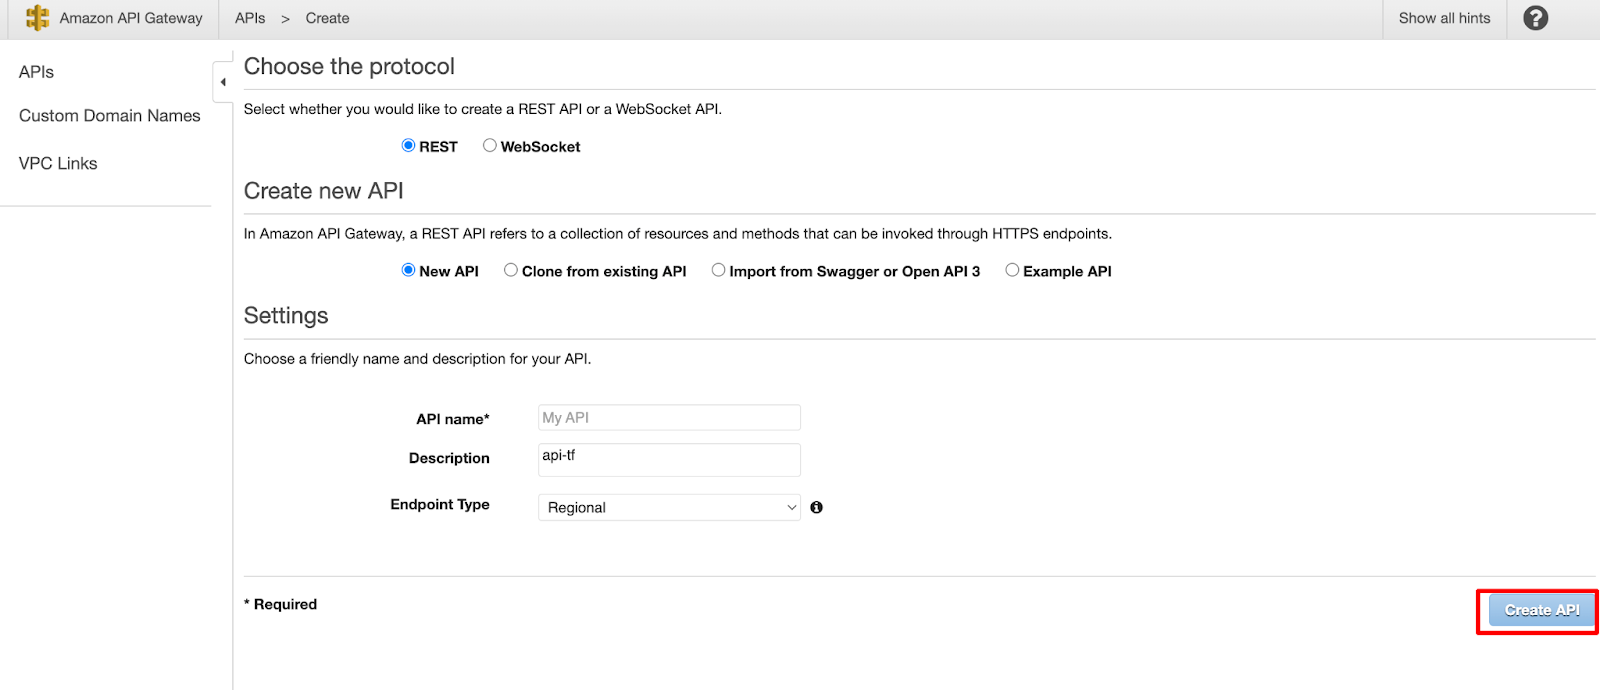Image resolution: width=1600 pixels, height=690 pixels.
Task: Click the Create breadcrumb item
Action: (327, 18)
